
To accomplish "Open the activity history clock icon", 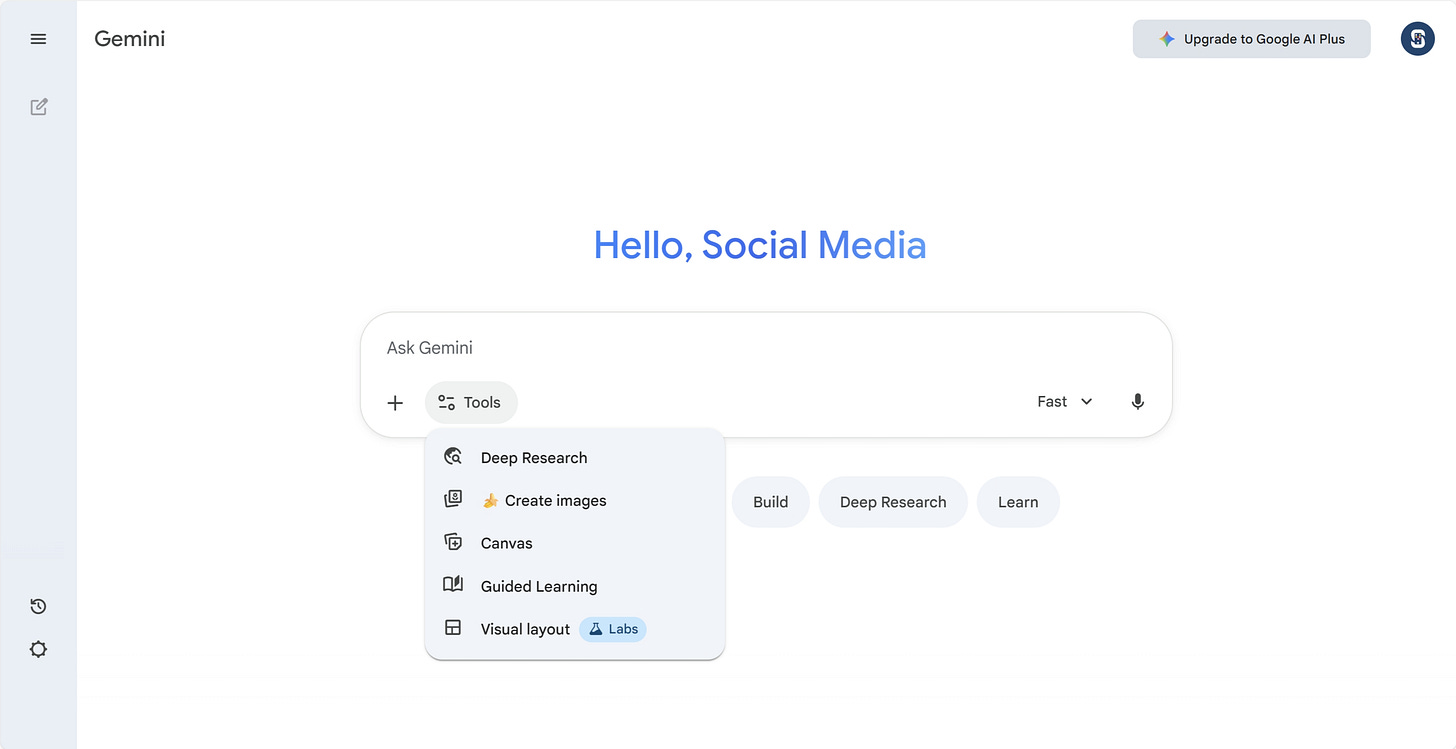I will 38,606.
